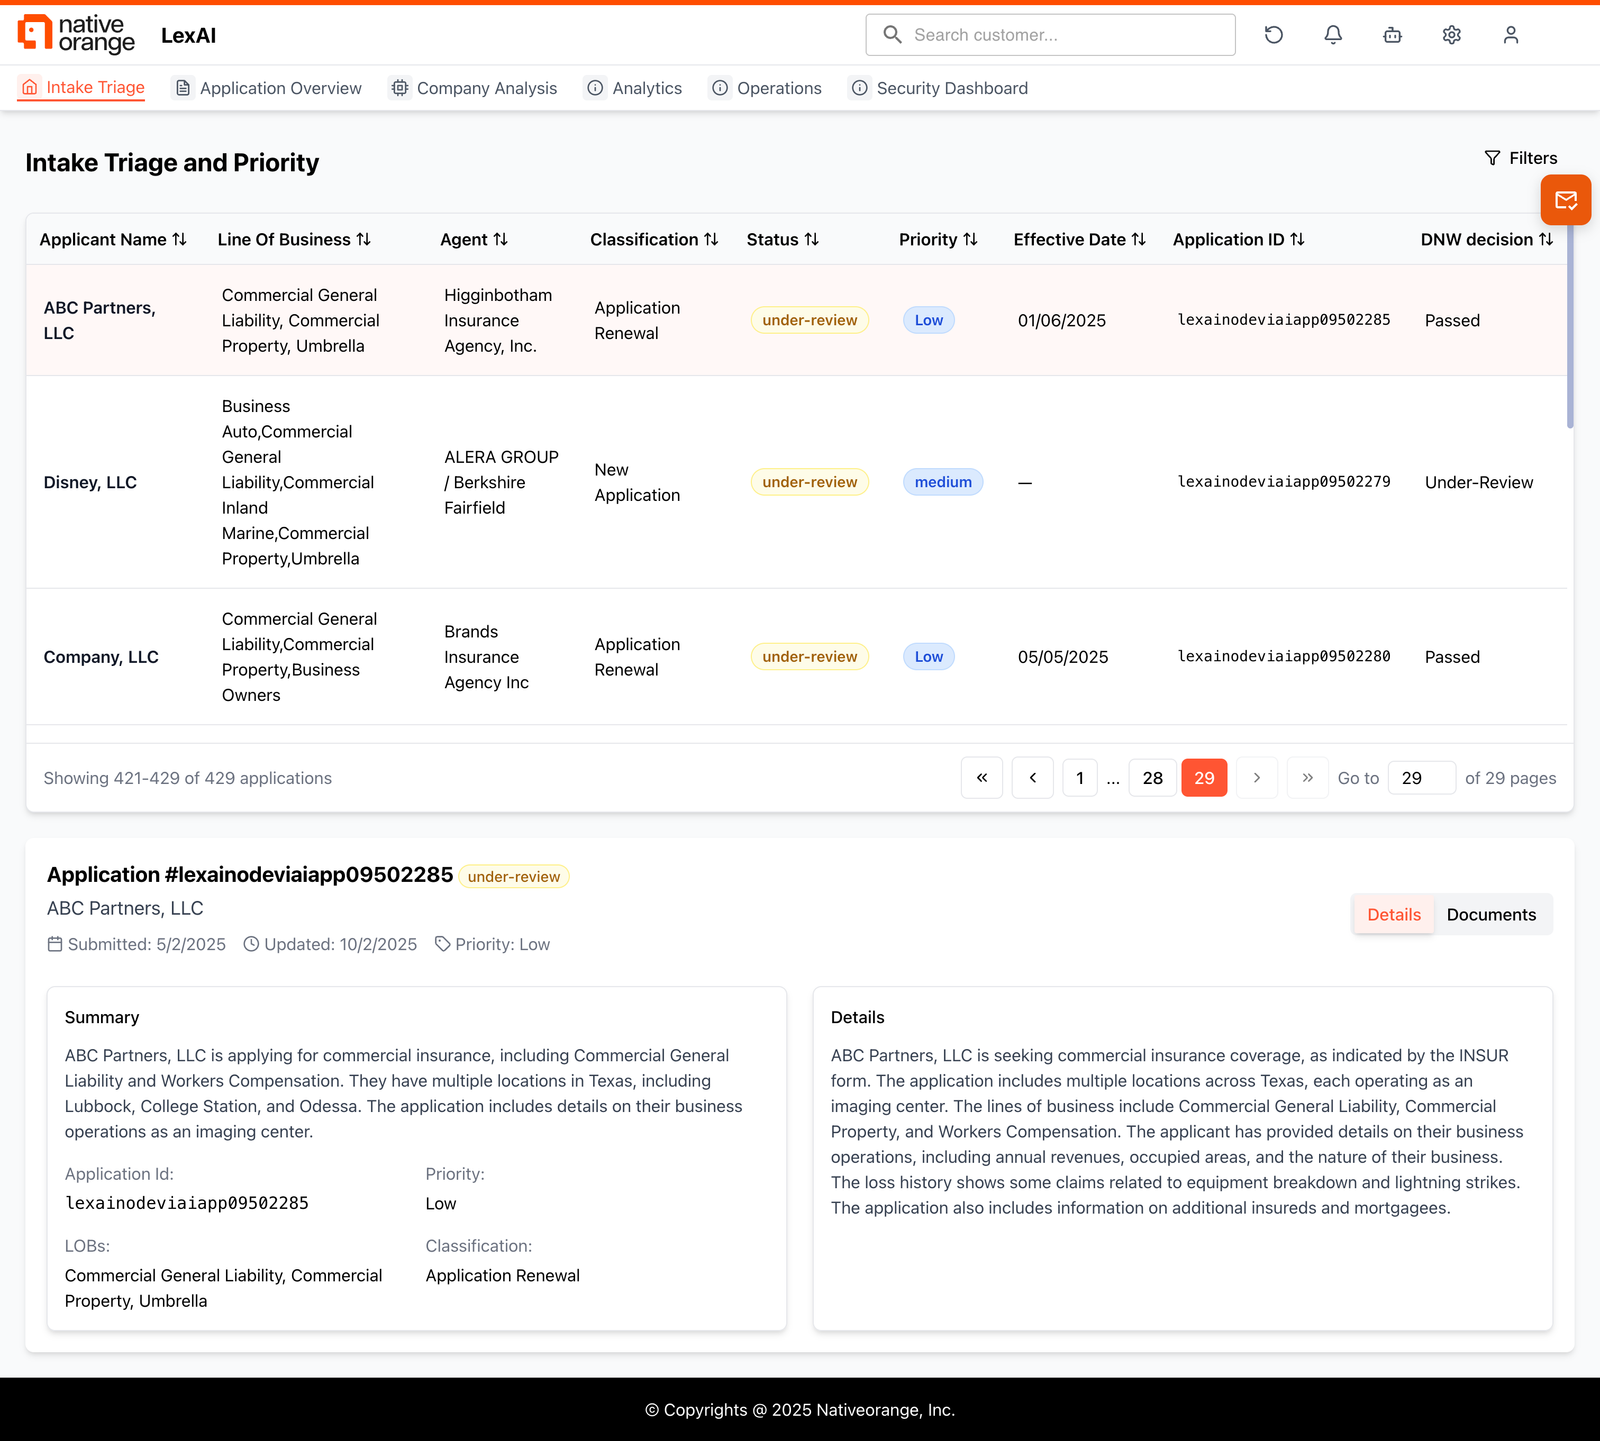This screenshot has width=1600, height=1441.
Task: Toggle sorting on Priority column
Action: click(x=972, y=239)
